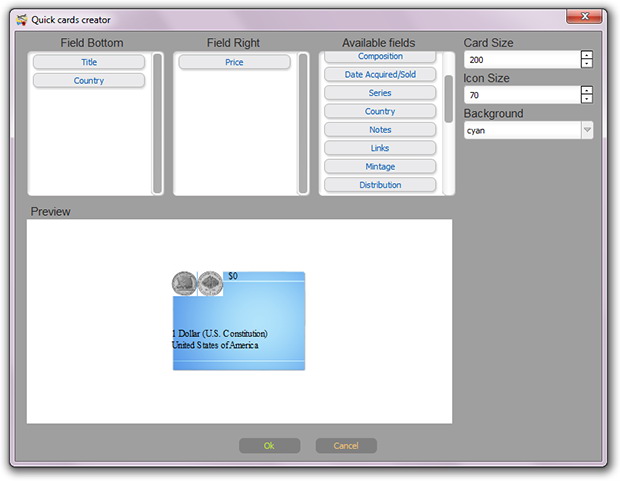The height and width of the screenshot is (481, 620).
Task: Click 'United States of America' preview text
Action: pos(215,345)
